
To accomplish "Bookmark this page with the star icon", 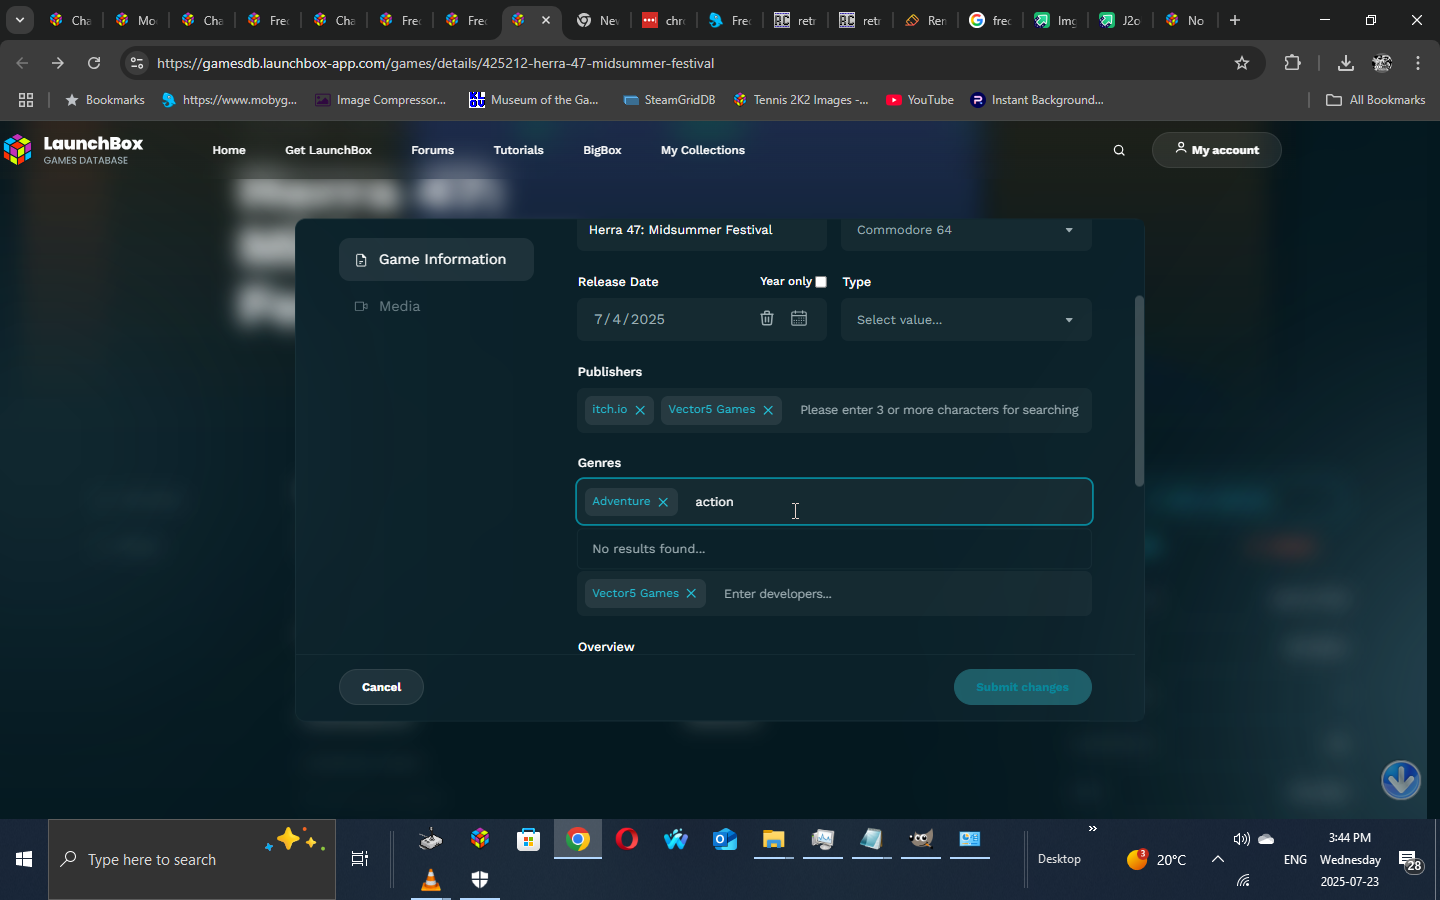I will point(1242,63).
